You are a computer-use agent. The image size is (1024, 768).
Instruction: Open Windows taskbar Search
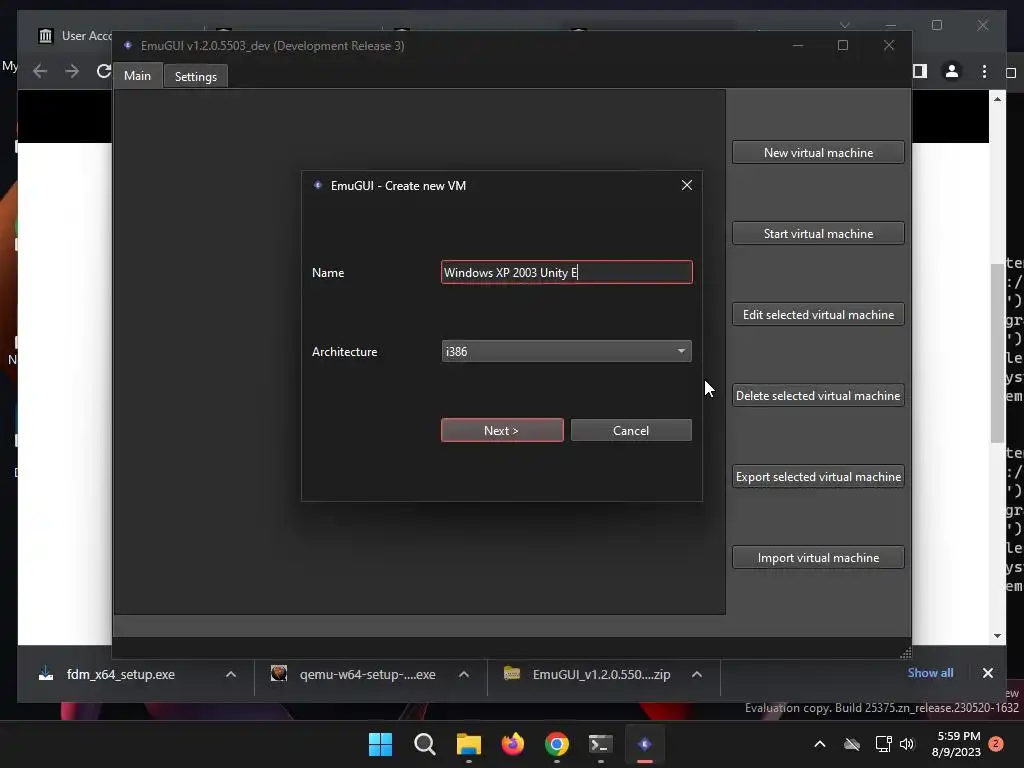point(424,744)
